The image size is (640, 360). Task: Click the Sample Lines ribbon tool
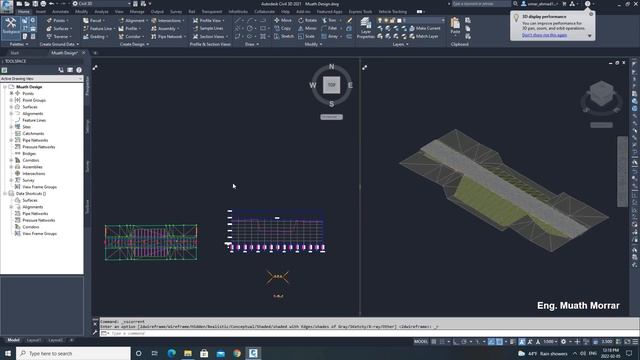[x=208, y=29]
